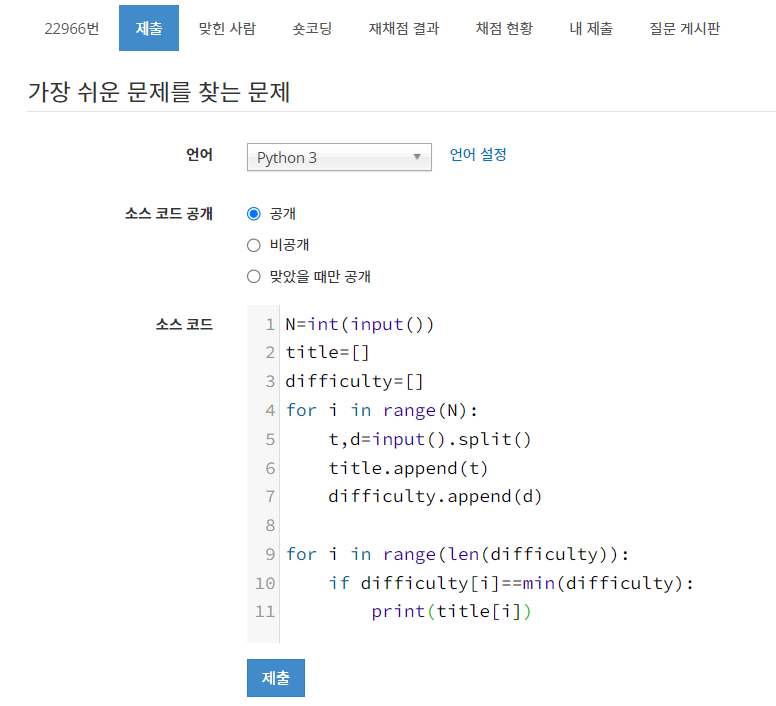Select 맞았을 때만 공개 radio option
This screenshot has height=706, width=776.
coord(253,276)
